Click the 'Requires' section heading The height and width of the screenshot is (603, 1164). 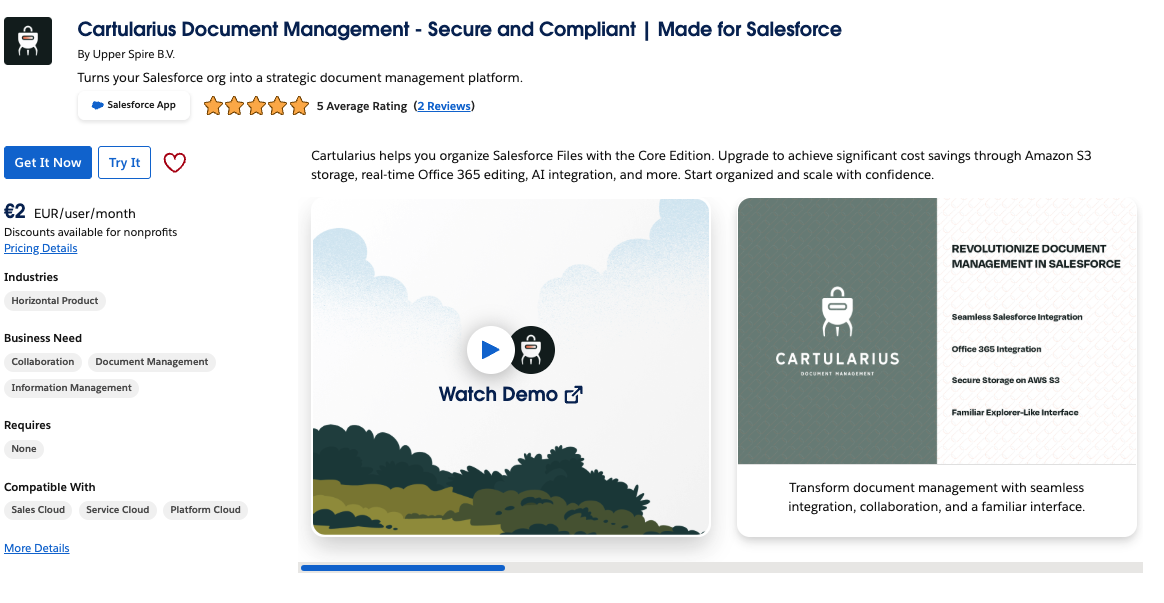pyautogui.click(x=27, y=426)
